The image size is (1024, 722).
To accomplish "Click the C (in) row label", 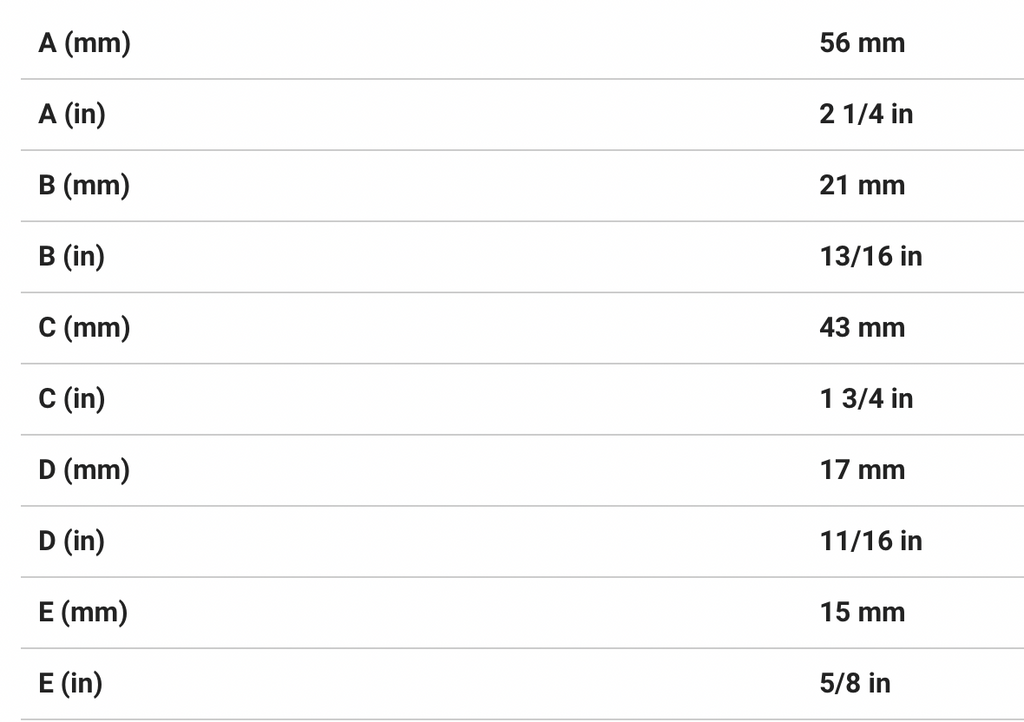I will (x=72, y=398).
